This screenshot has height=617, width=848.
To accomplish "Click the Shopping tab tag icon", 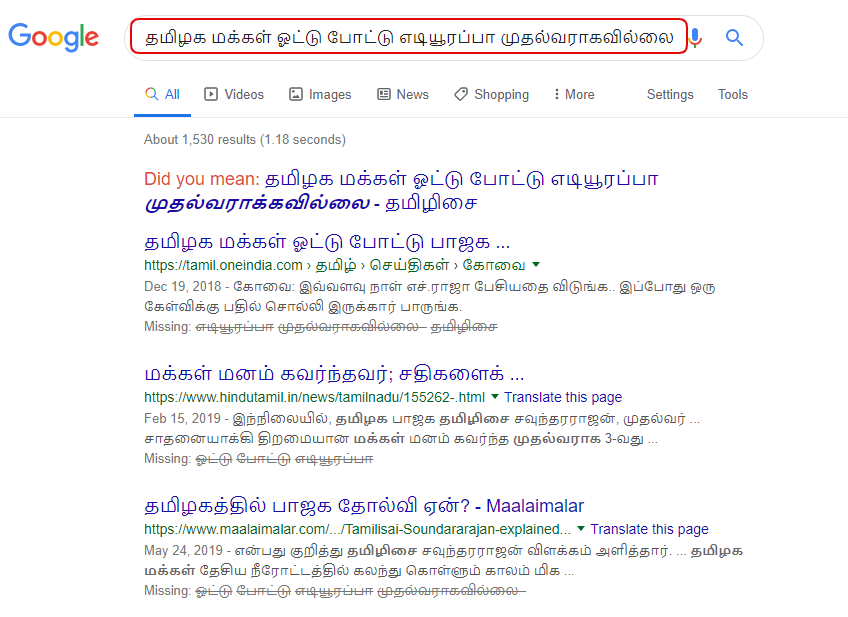I will click(x=461, y=94).
